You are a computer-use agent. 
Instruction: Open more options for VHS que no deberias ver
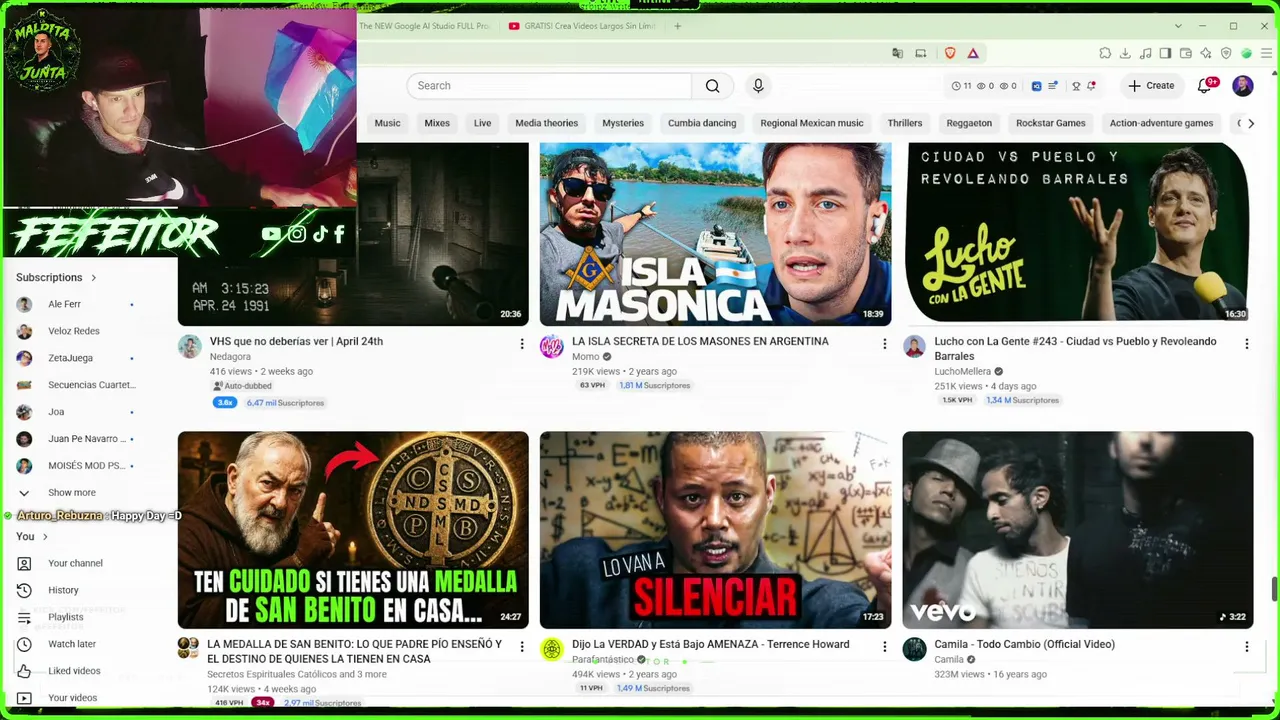coord(521,344)
